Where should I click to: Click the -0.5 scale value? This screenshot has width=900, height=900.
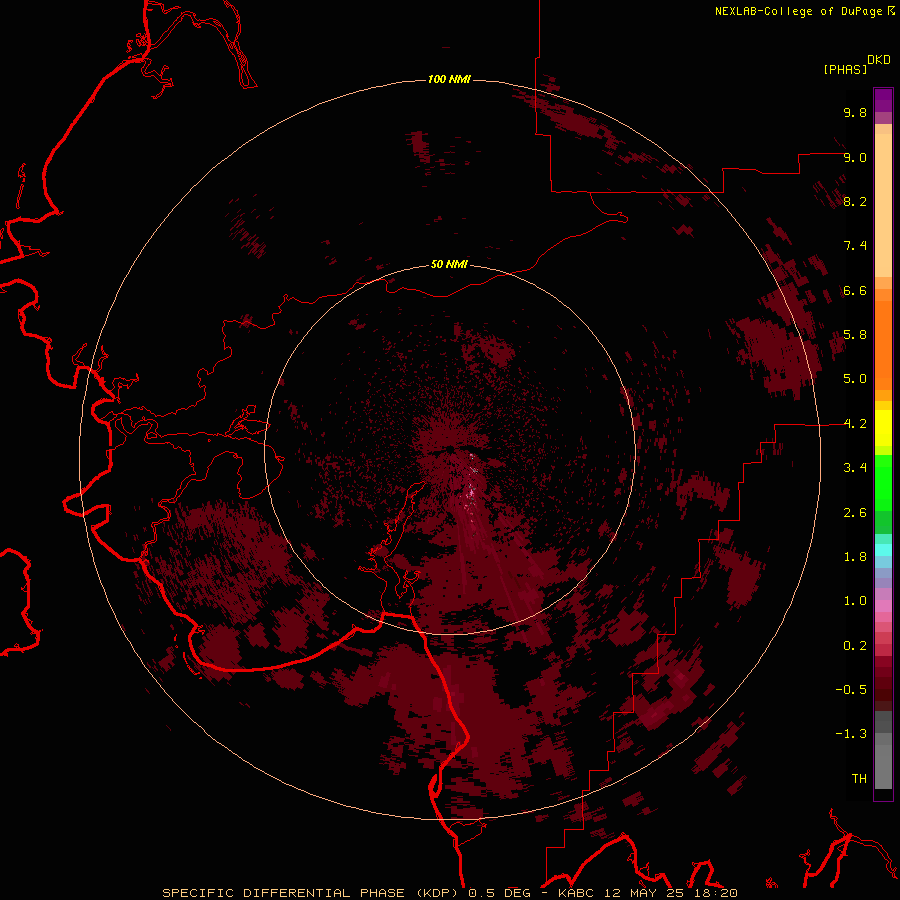pos(851,690)
